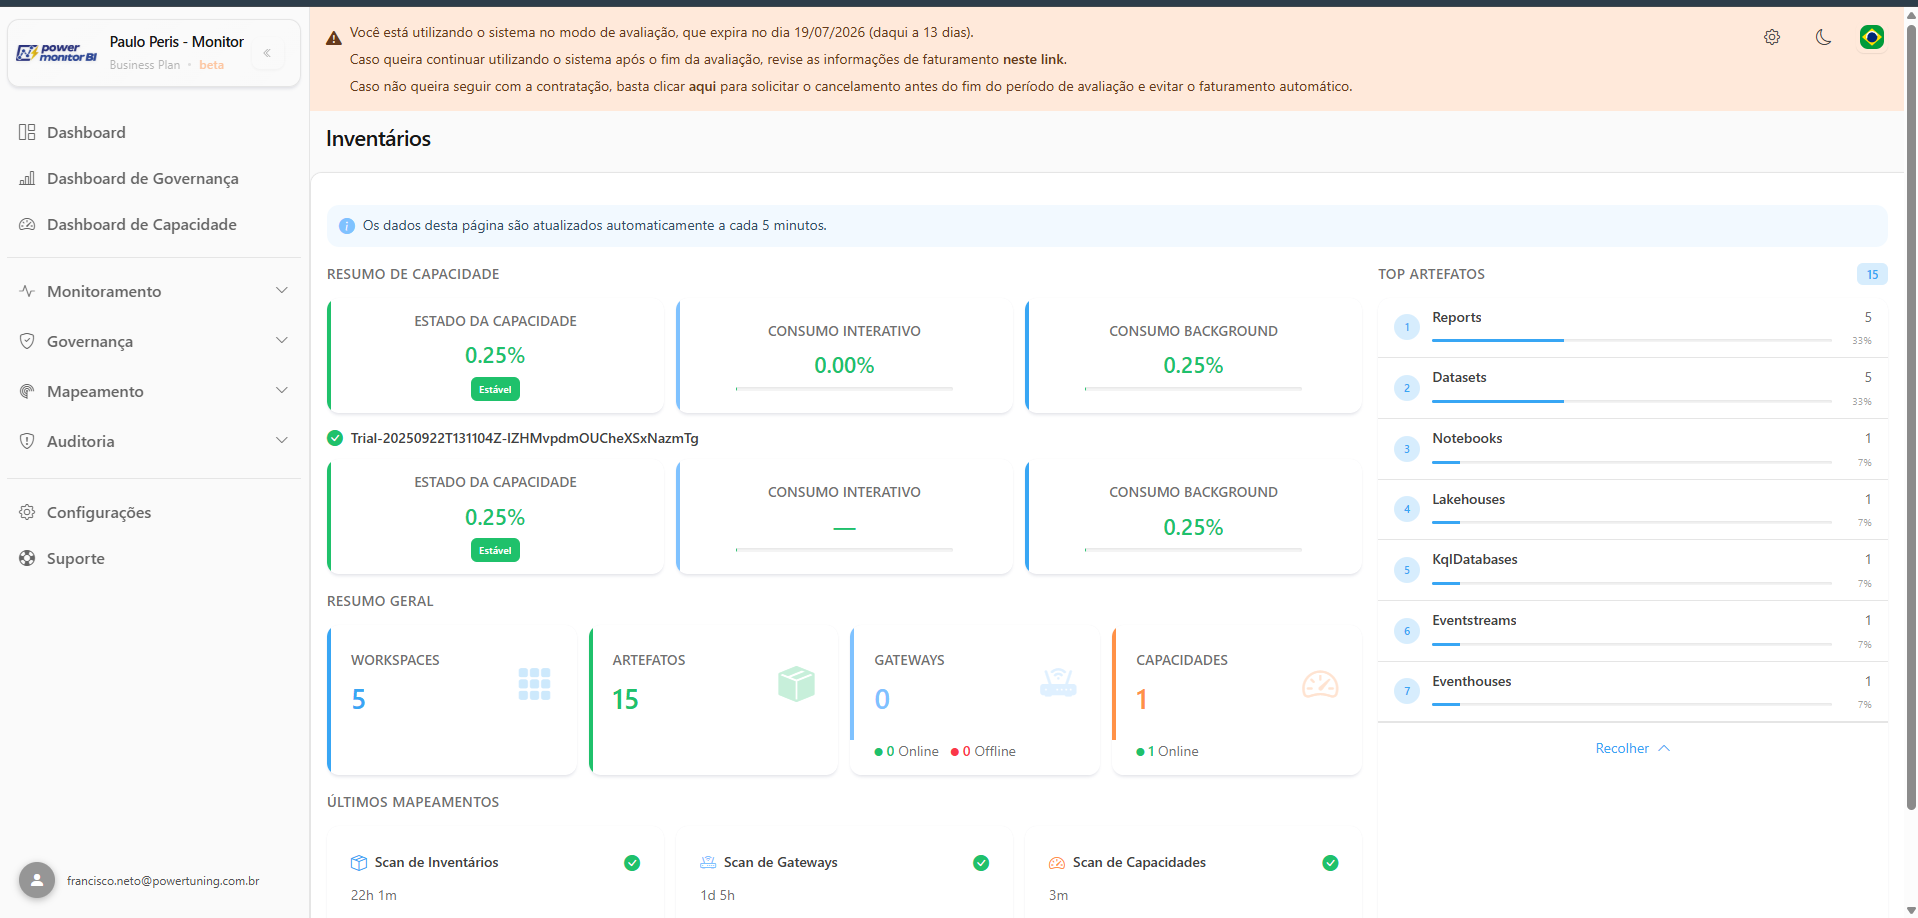The height and width of the screenshot is (918, 1918).
Task: Click the Scan de Gateways status check
Action: [981, 863]
